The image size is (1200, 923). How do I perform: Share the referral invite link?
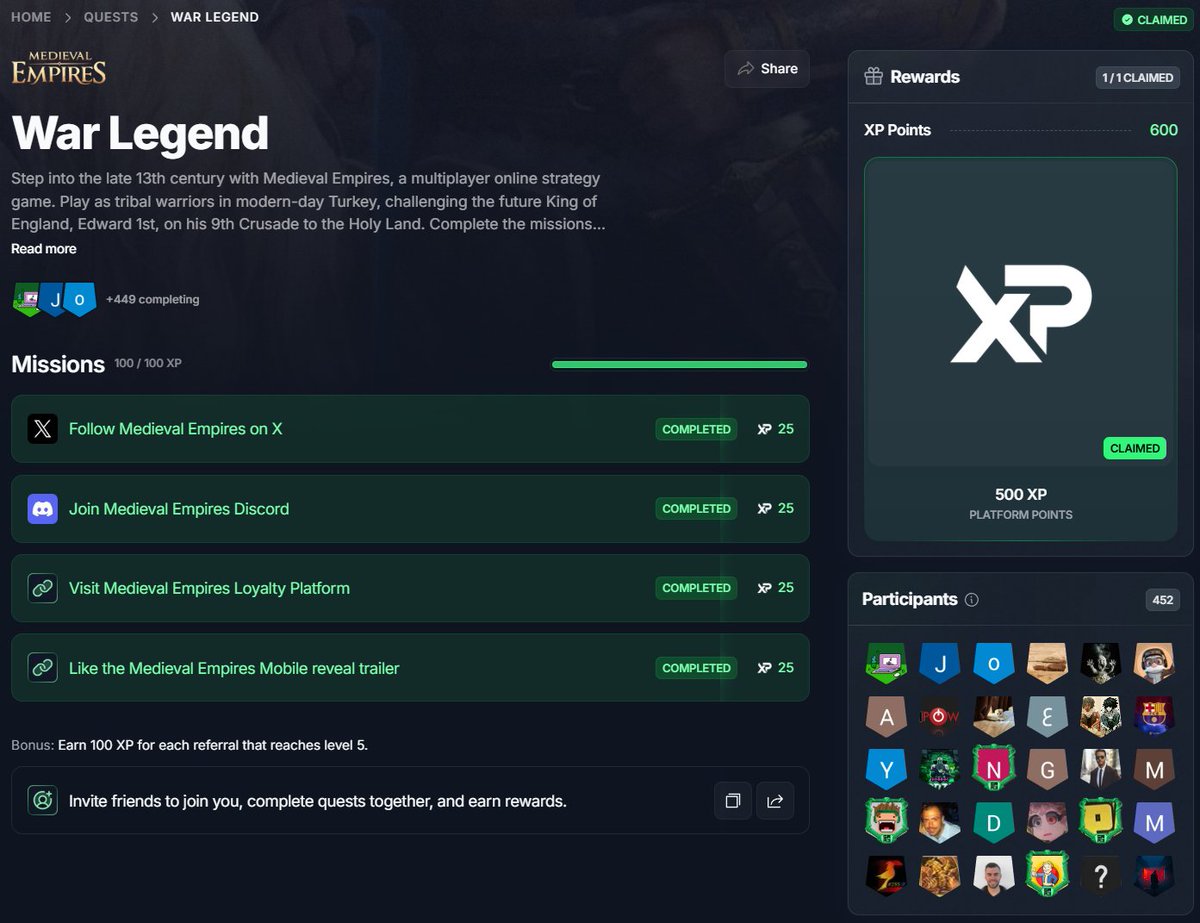(x=775, y=801)
